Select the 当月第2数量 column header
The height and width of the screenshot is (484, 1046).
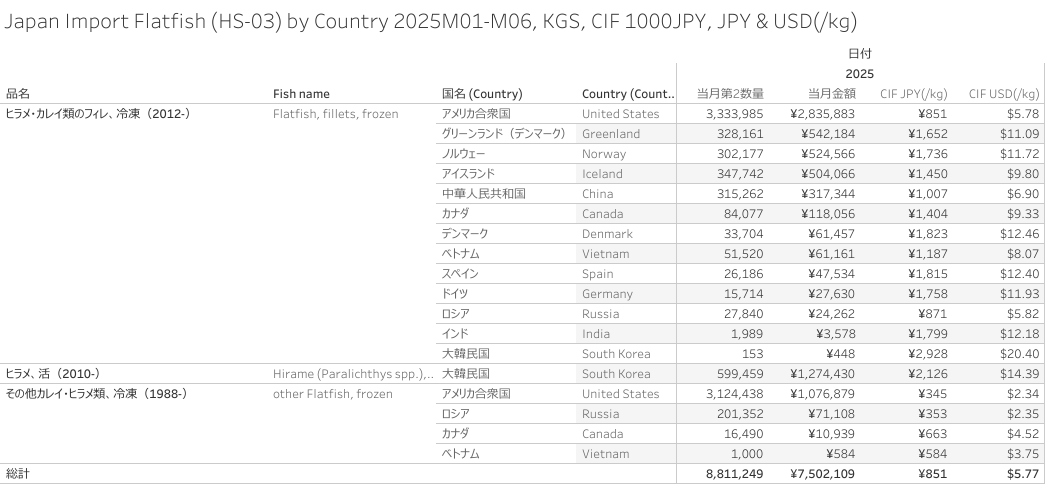point(730,94)
